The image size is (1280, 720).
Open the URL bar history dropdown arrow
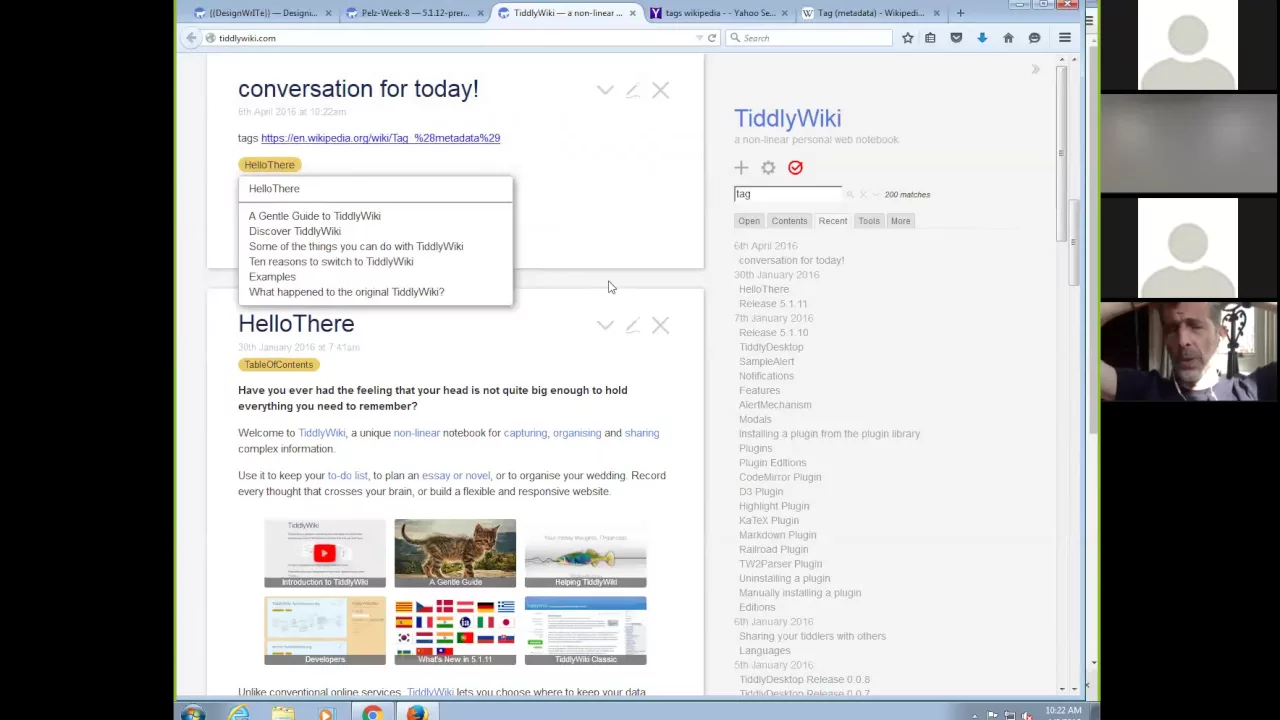699,38
